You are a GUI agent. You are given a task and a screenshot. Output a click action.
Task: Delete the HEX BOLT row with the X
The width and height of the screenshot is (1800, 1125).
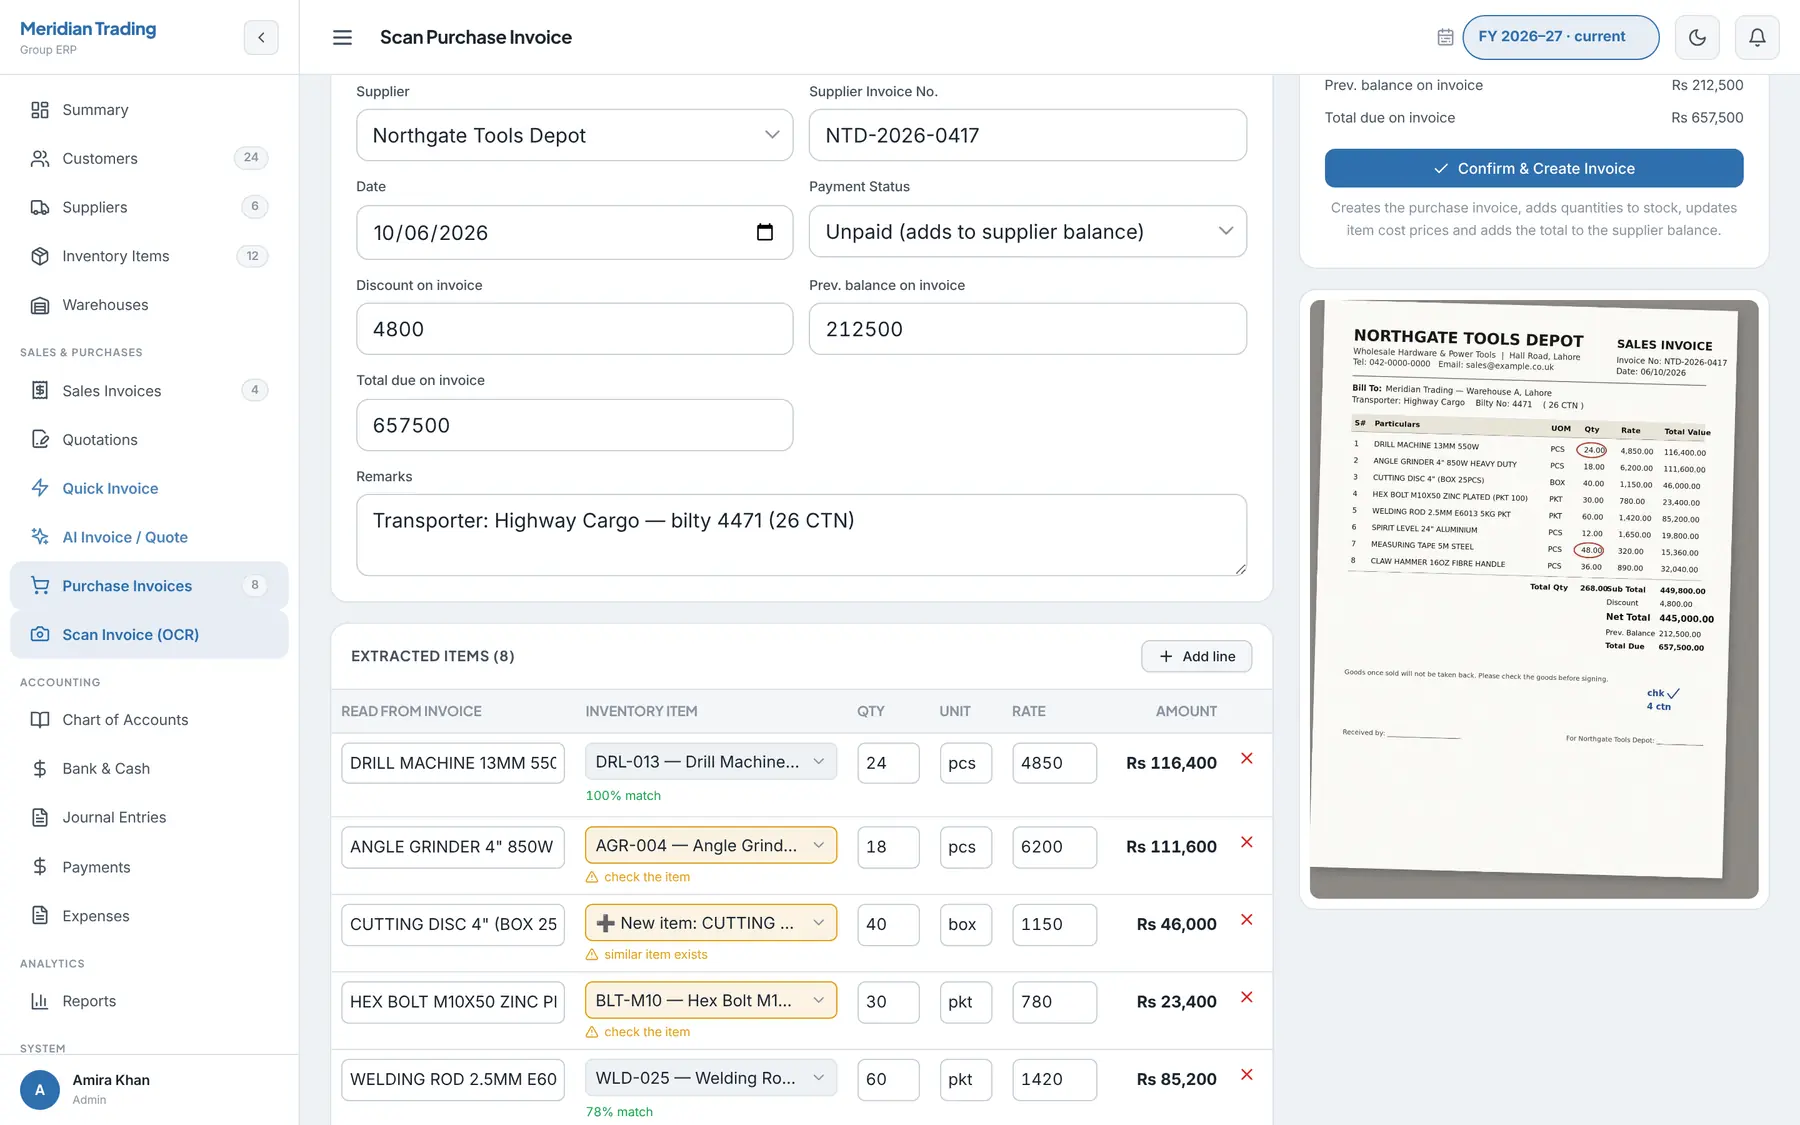click(x=1247, y=997)
